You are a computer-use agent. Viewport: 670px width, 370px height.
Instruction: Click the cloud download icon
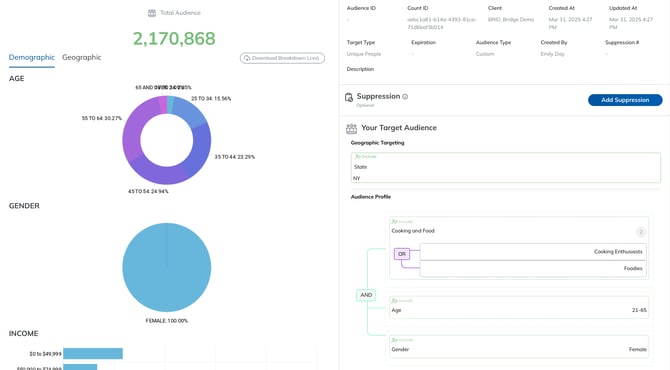[247, 58]
